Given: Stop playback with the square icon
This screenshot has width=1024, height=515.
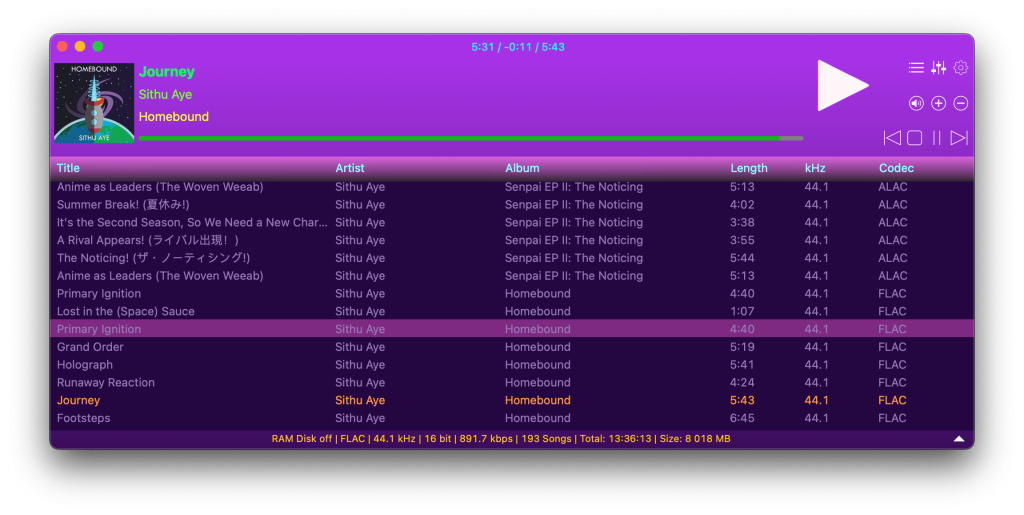Looking at the screenshot, I should [914, 138].
